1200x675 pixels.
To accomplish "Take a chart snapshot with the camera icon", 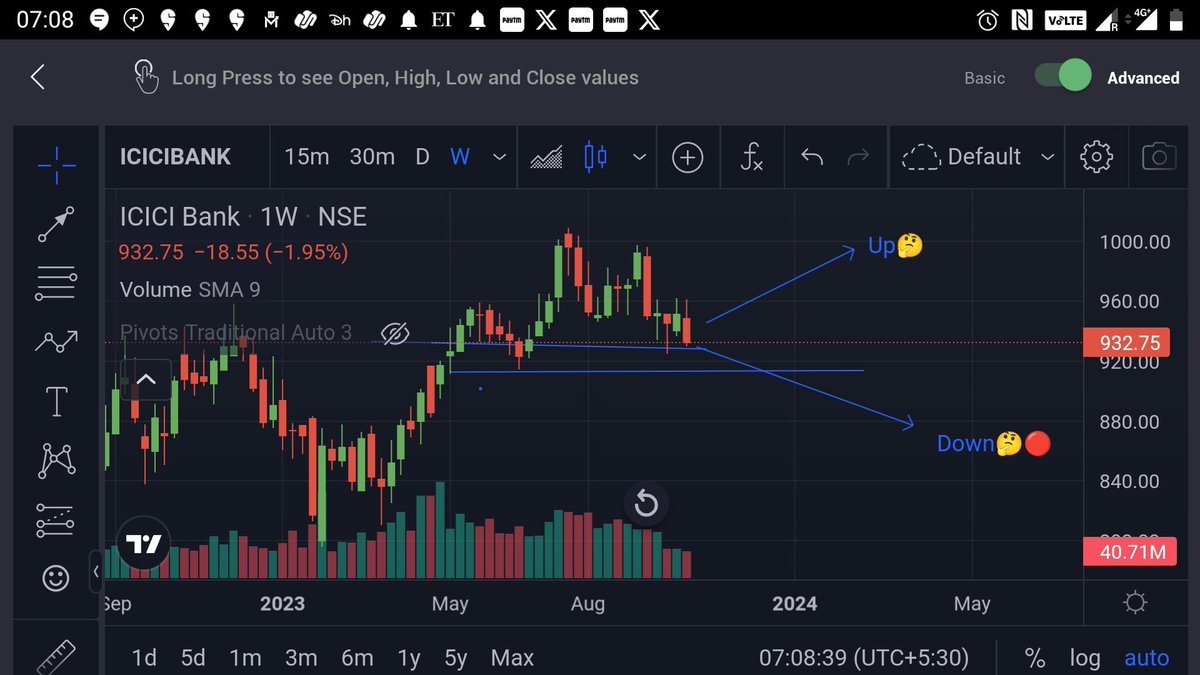I will pyautogui.click(x=1158, y=157).
